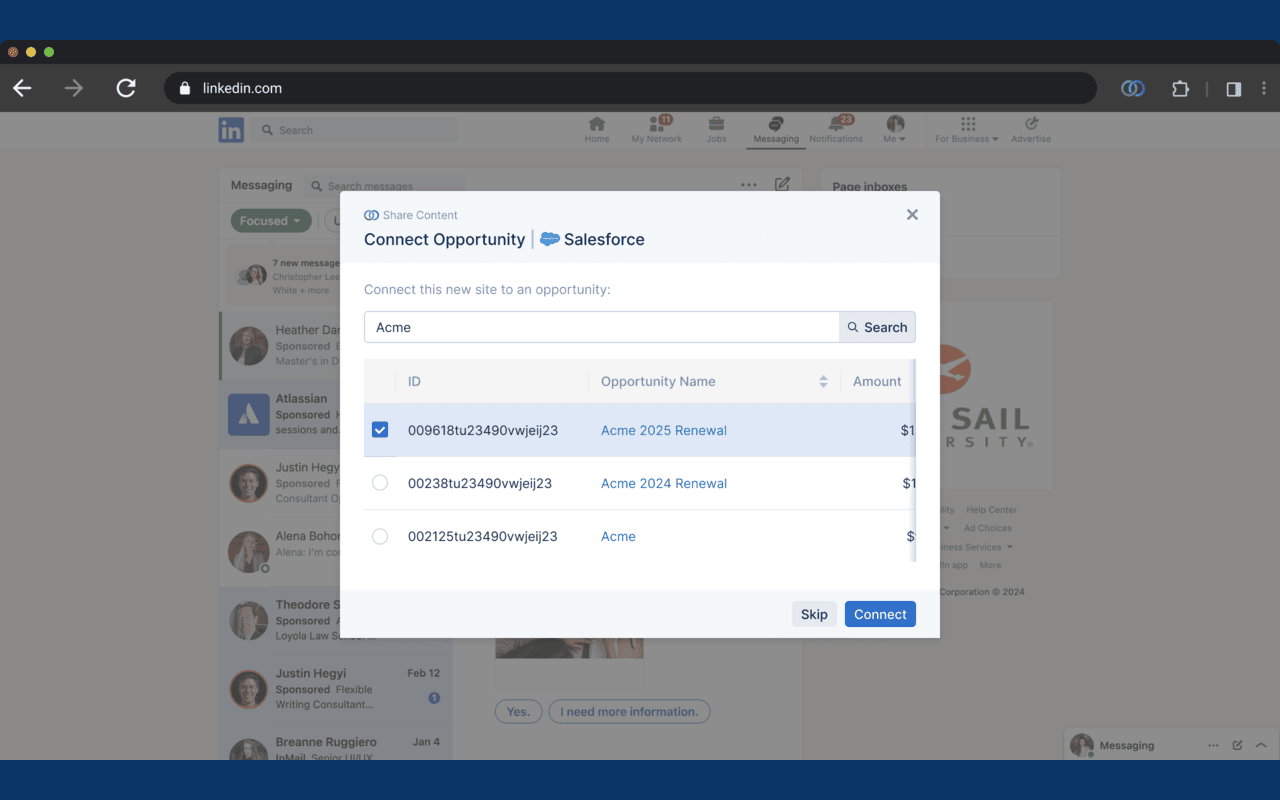This screenshot has width=1280, height=800.
Task: Click the linkedin.com address bar
Action: pyautogui.click(x=630, y=88)
